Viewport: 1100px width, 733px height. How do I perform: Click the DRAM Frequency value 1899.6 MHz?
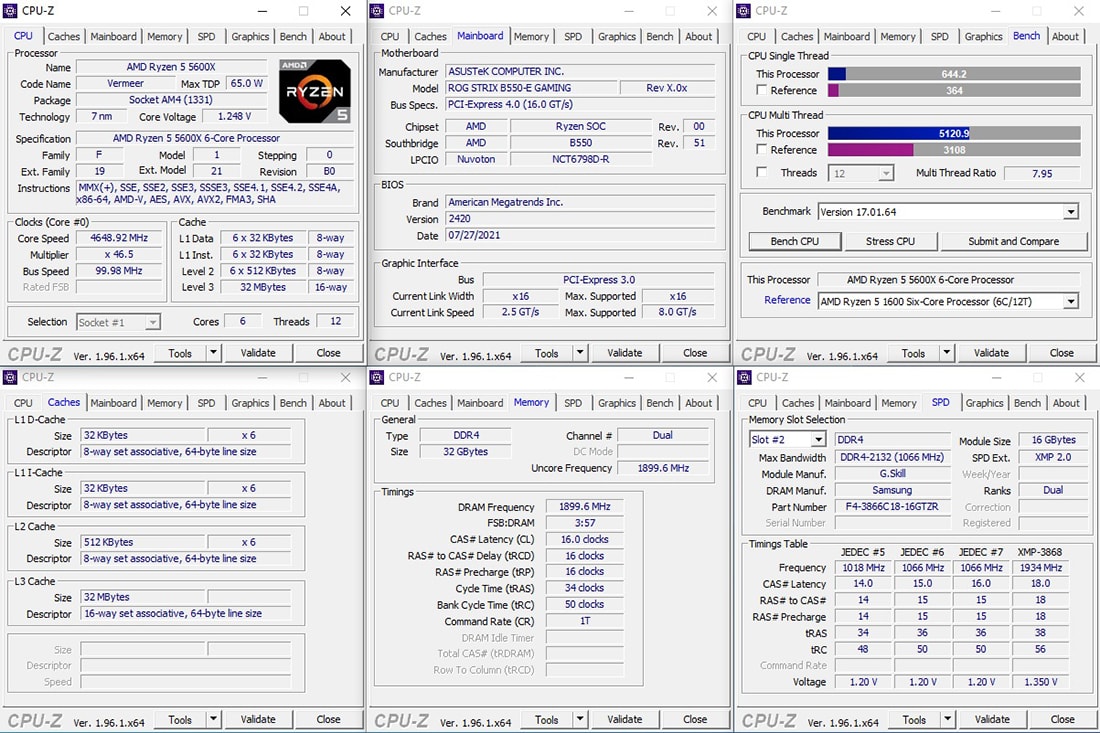[x=584, y=506]
